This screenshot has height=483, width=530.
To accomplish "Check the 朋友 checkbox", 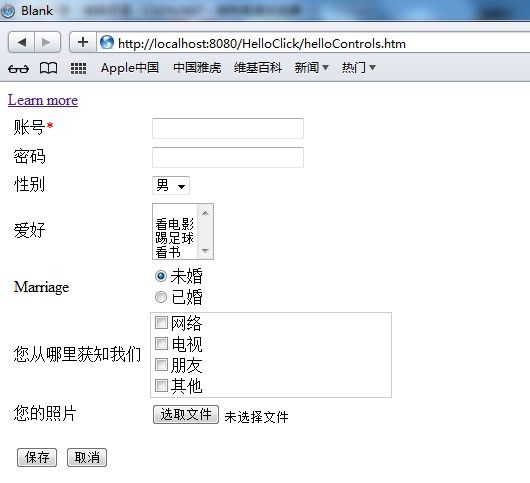I will click(161, 364).
